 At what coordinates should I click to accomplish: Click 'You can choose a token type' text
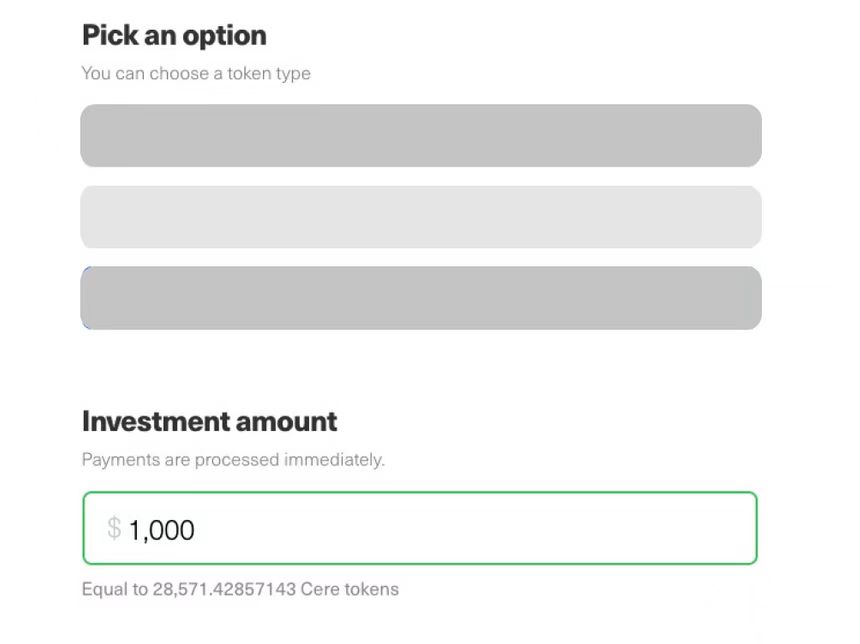(196, 73)
